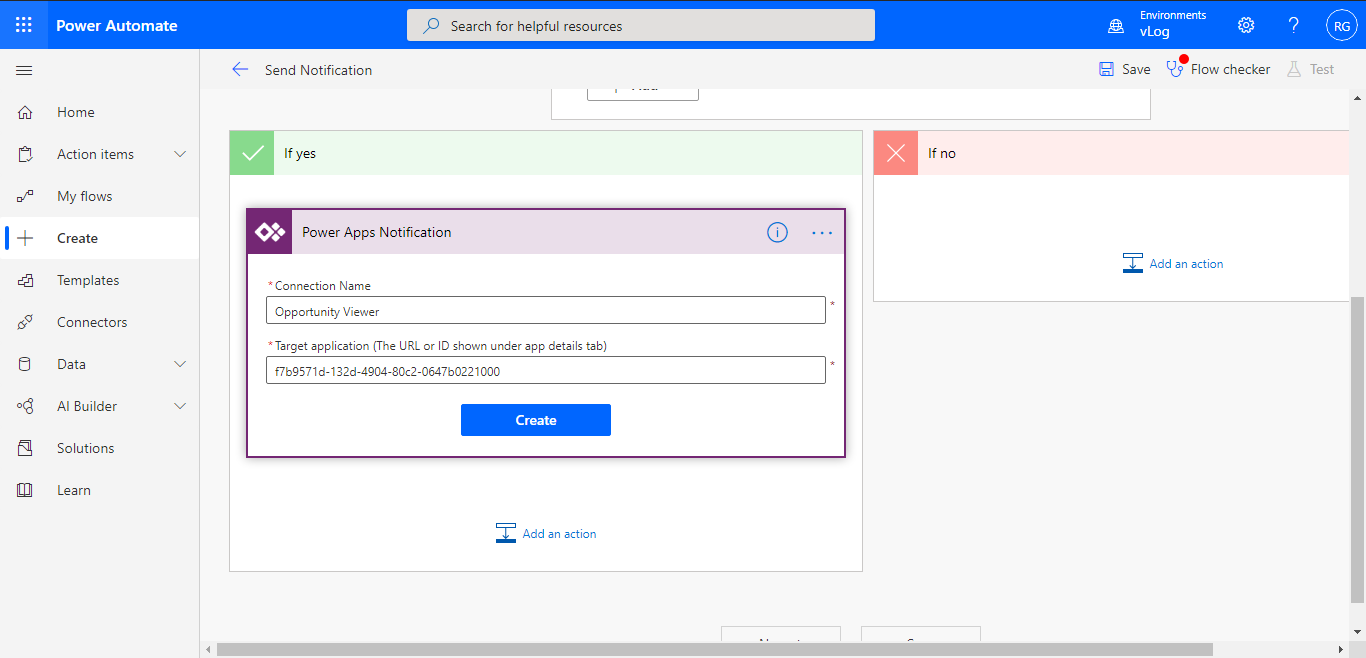Open the Environments globe icon
Image resolution: width=1366 pixels, height=658 pixels.
1116,25
